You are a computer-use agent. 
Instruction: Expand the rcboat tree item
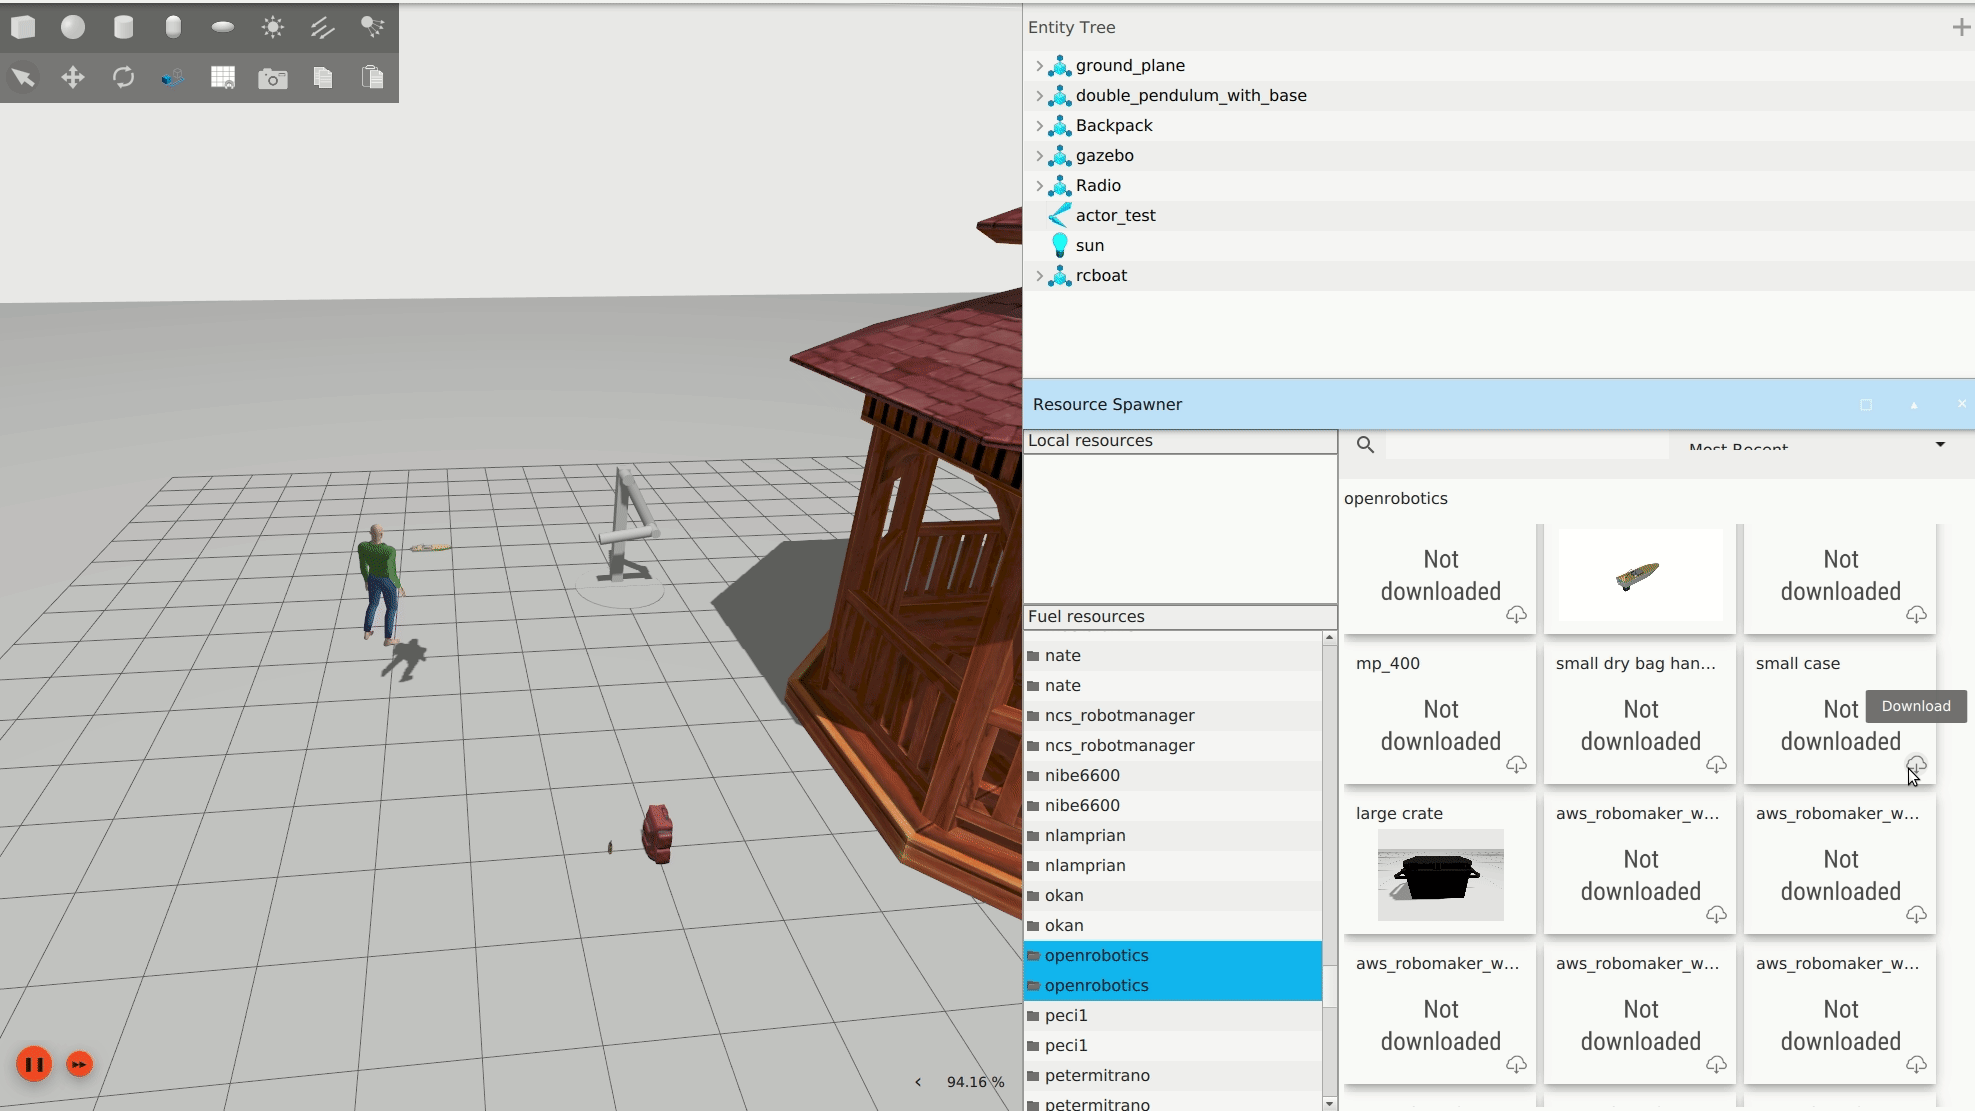point(1039,276)
